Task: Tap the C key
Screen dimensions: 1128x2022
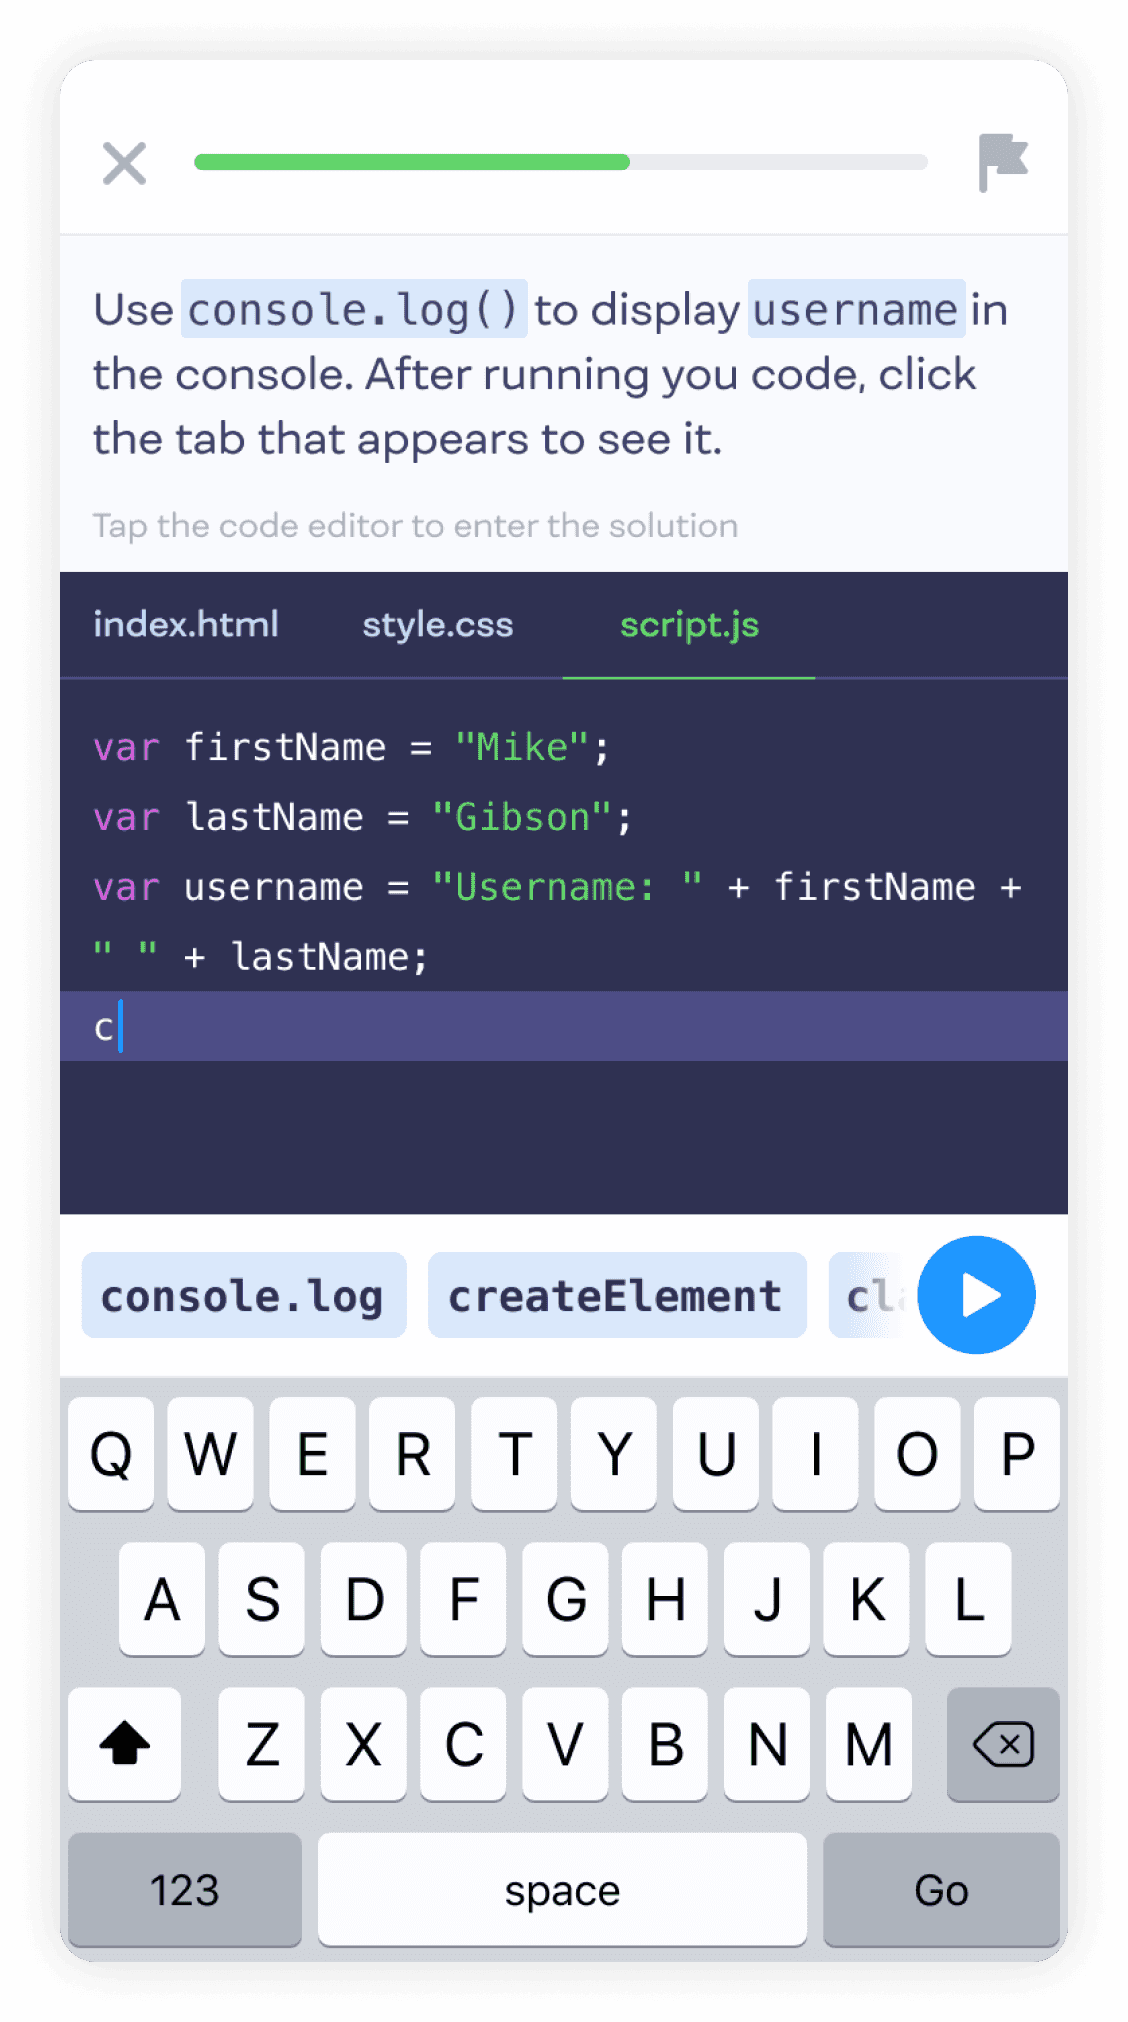Action: [x=464, y=1743]
